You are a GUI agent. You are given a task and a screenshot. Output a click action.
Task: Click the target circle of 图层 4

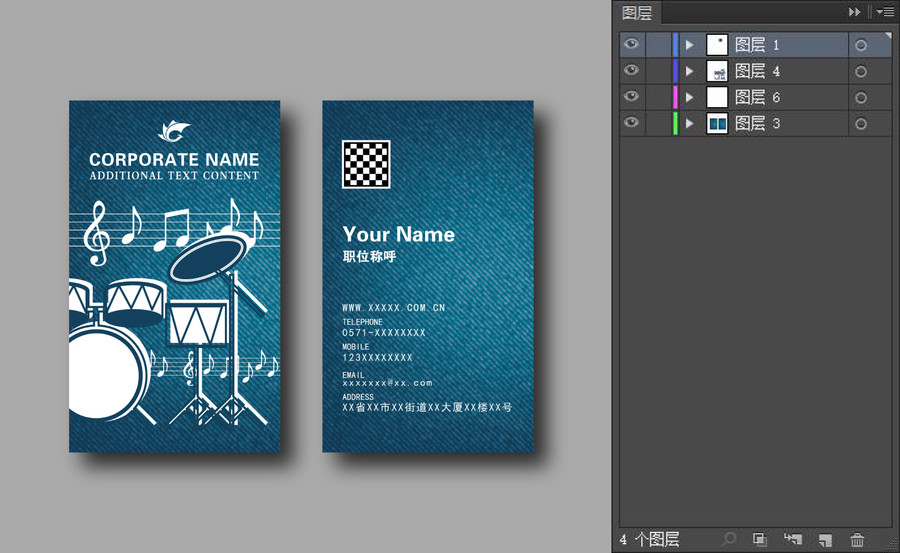click(860, 71)
